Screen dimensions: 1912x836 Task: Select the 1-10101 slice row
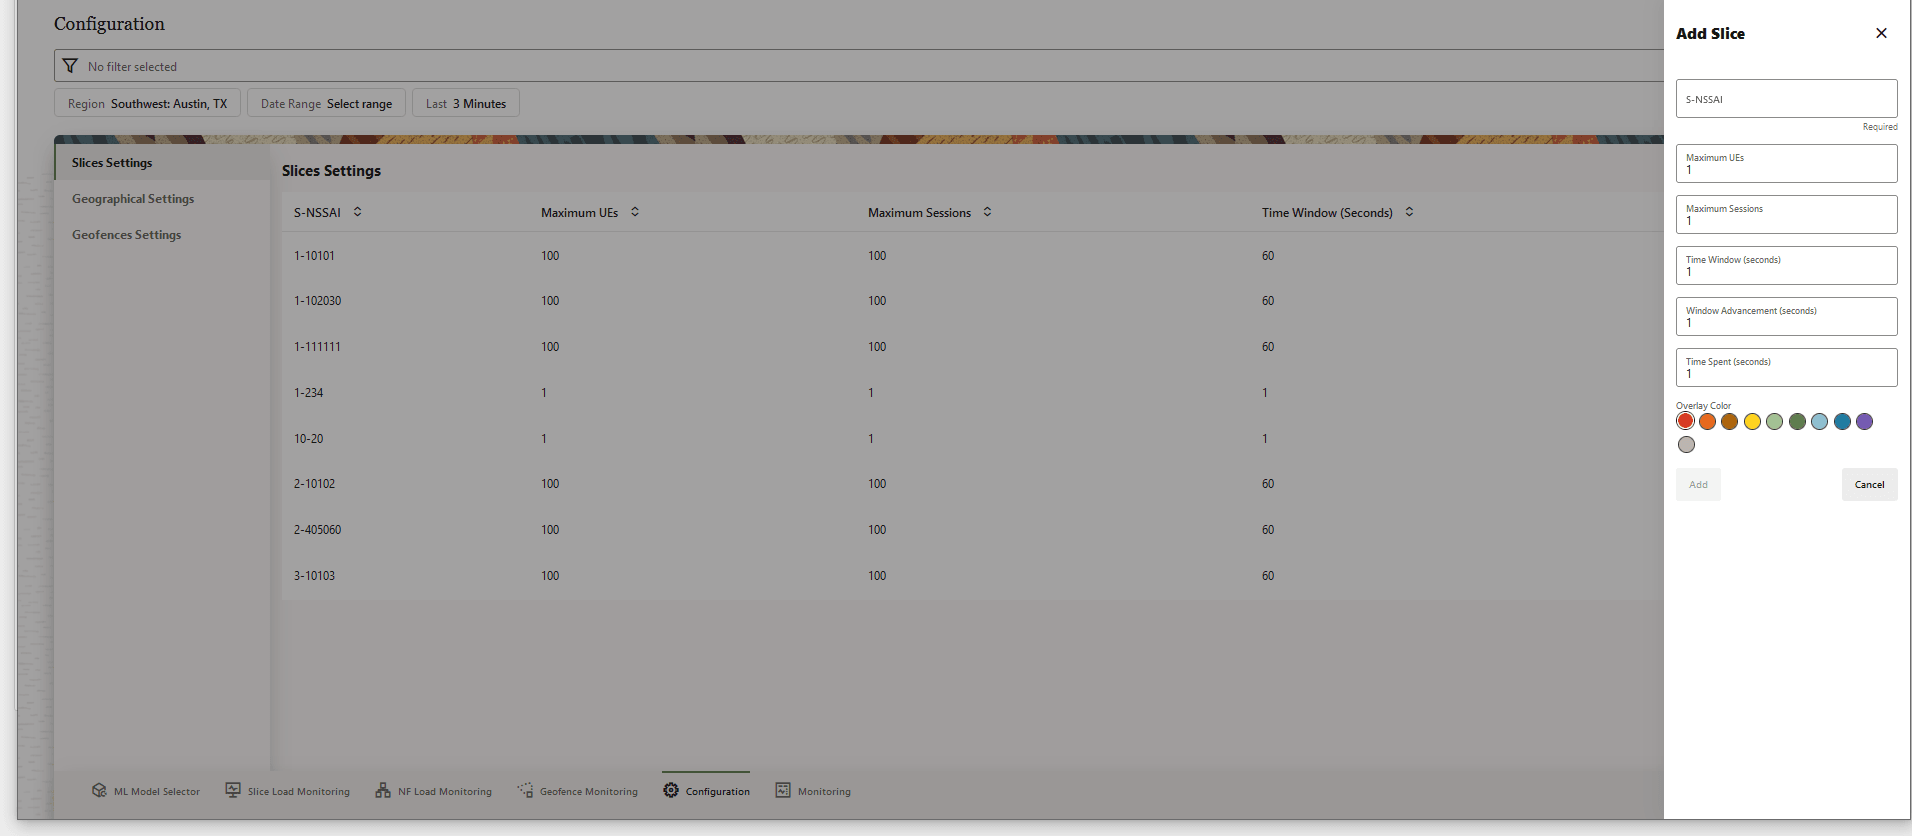[973, 256]
